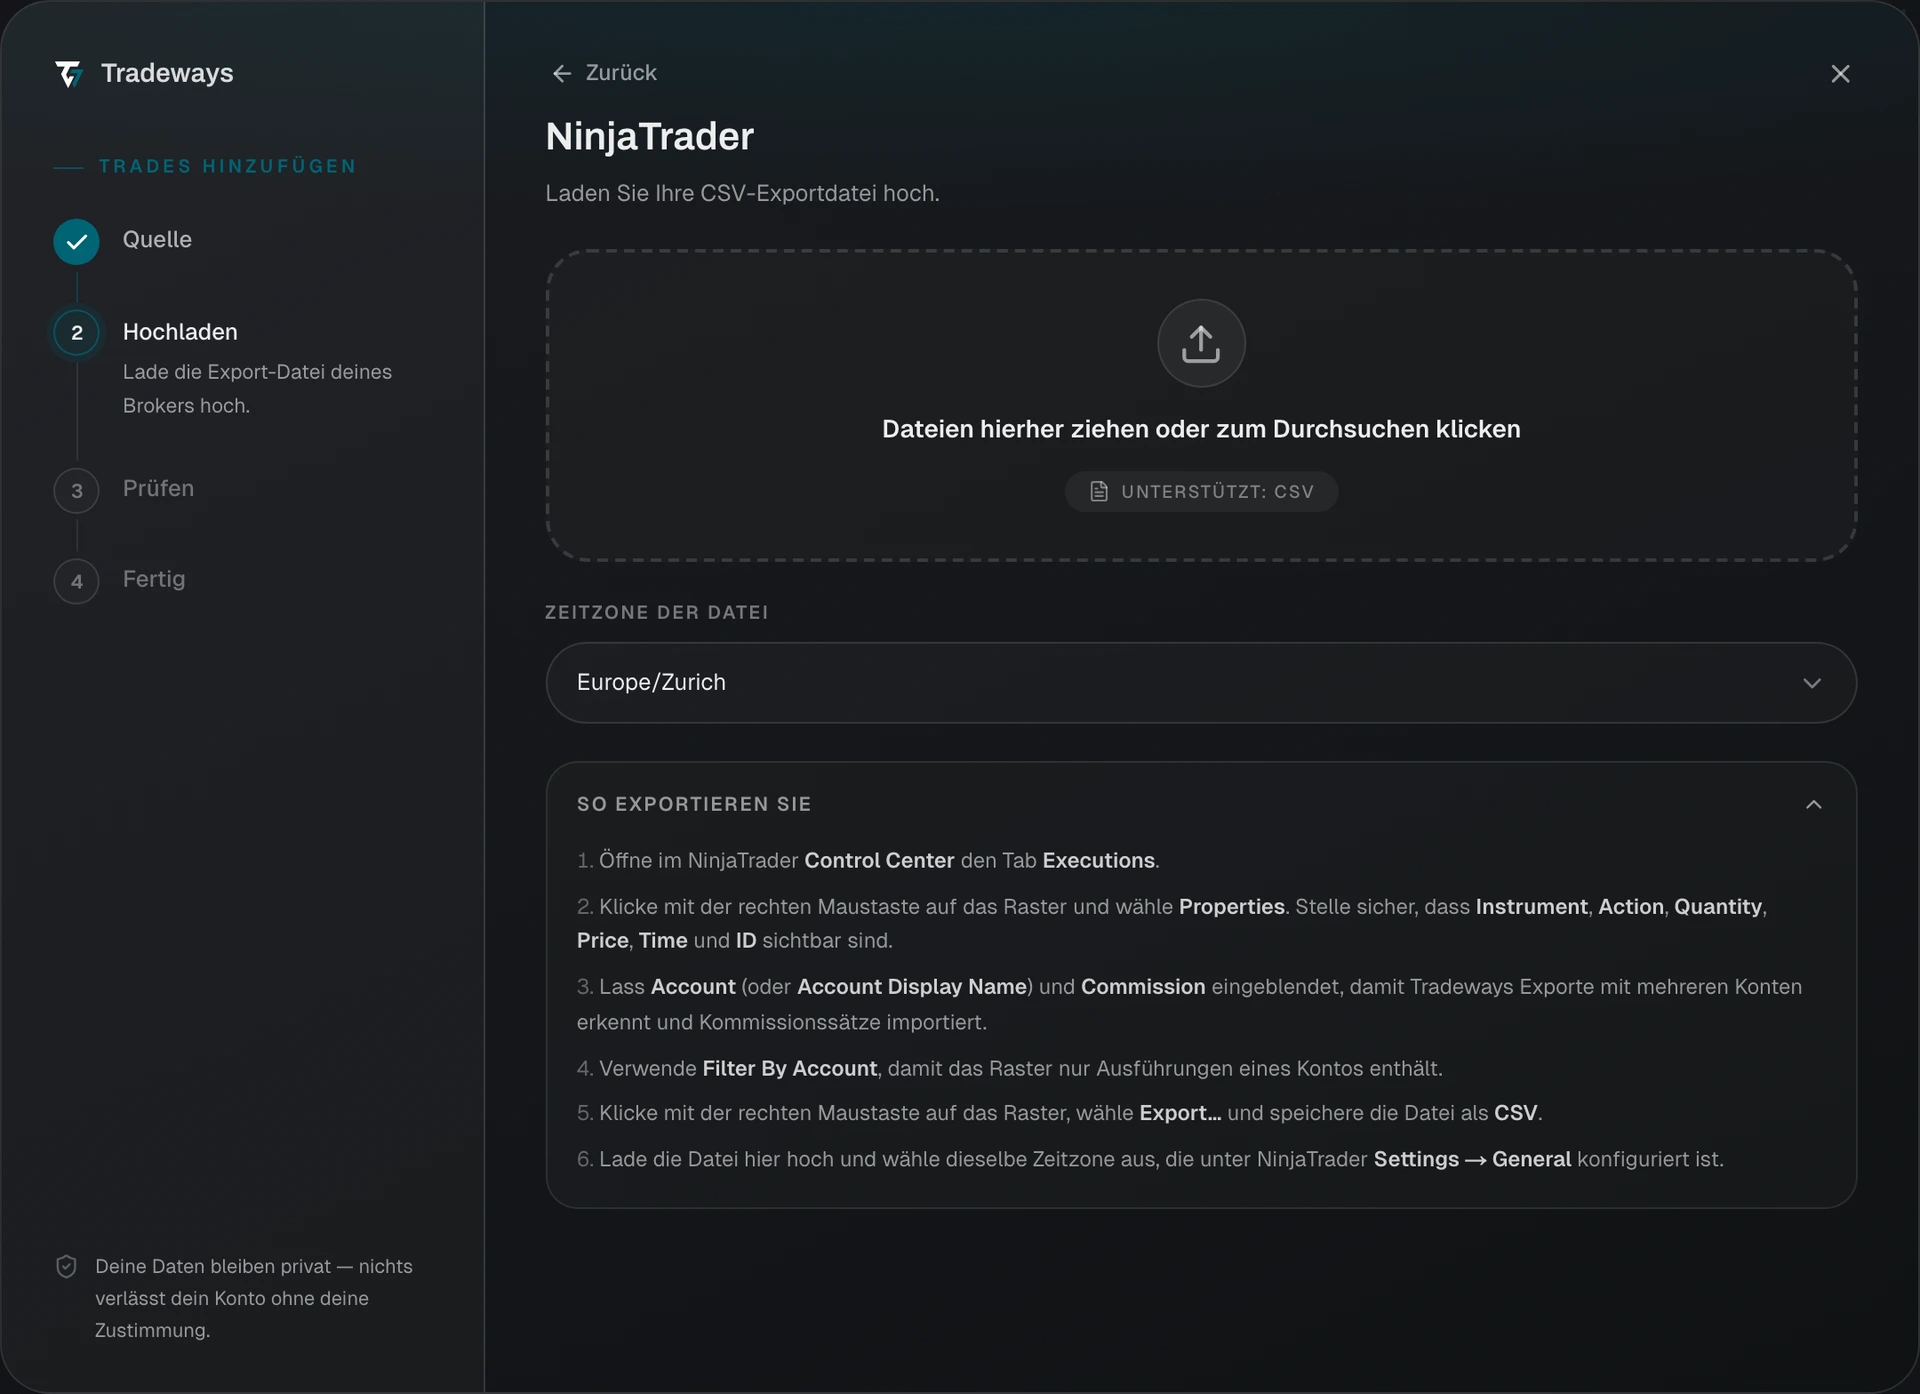The image size is (1920, 1394).
Task: Go to the Quelle step
Action: click(157, 239)
